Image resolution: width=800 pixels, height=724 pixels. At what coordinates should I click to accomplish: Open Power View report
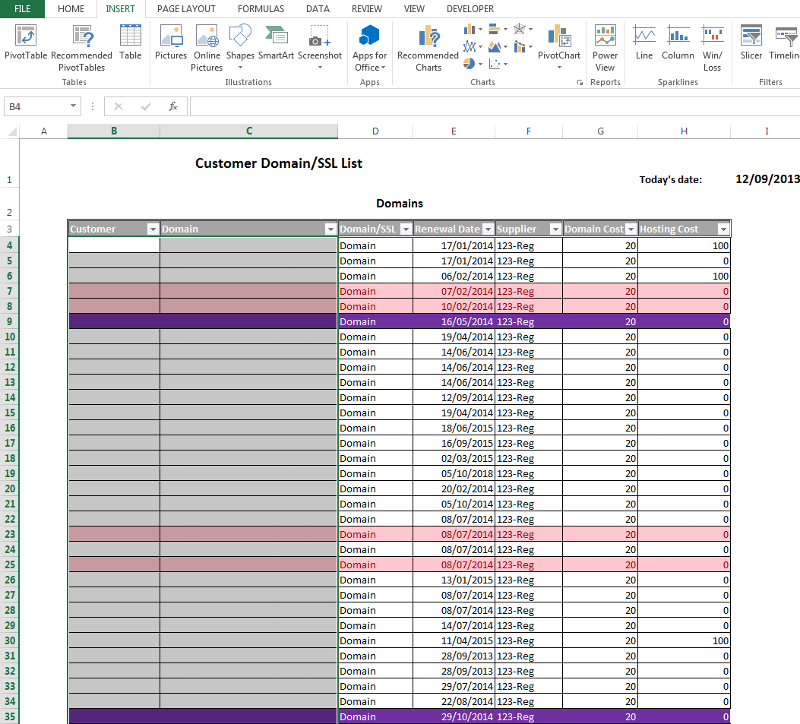click(x=605, y=48)
